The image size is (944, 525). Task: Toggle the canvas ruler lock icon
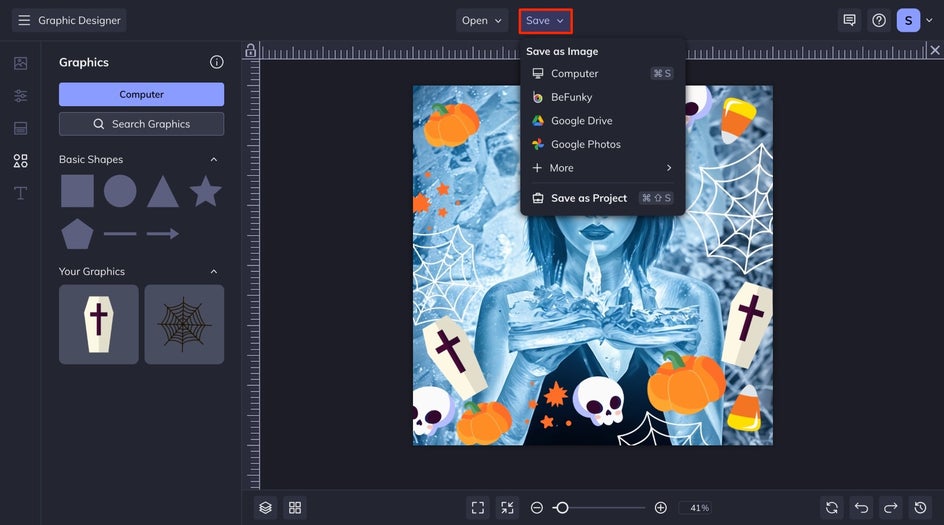250,51
